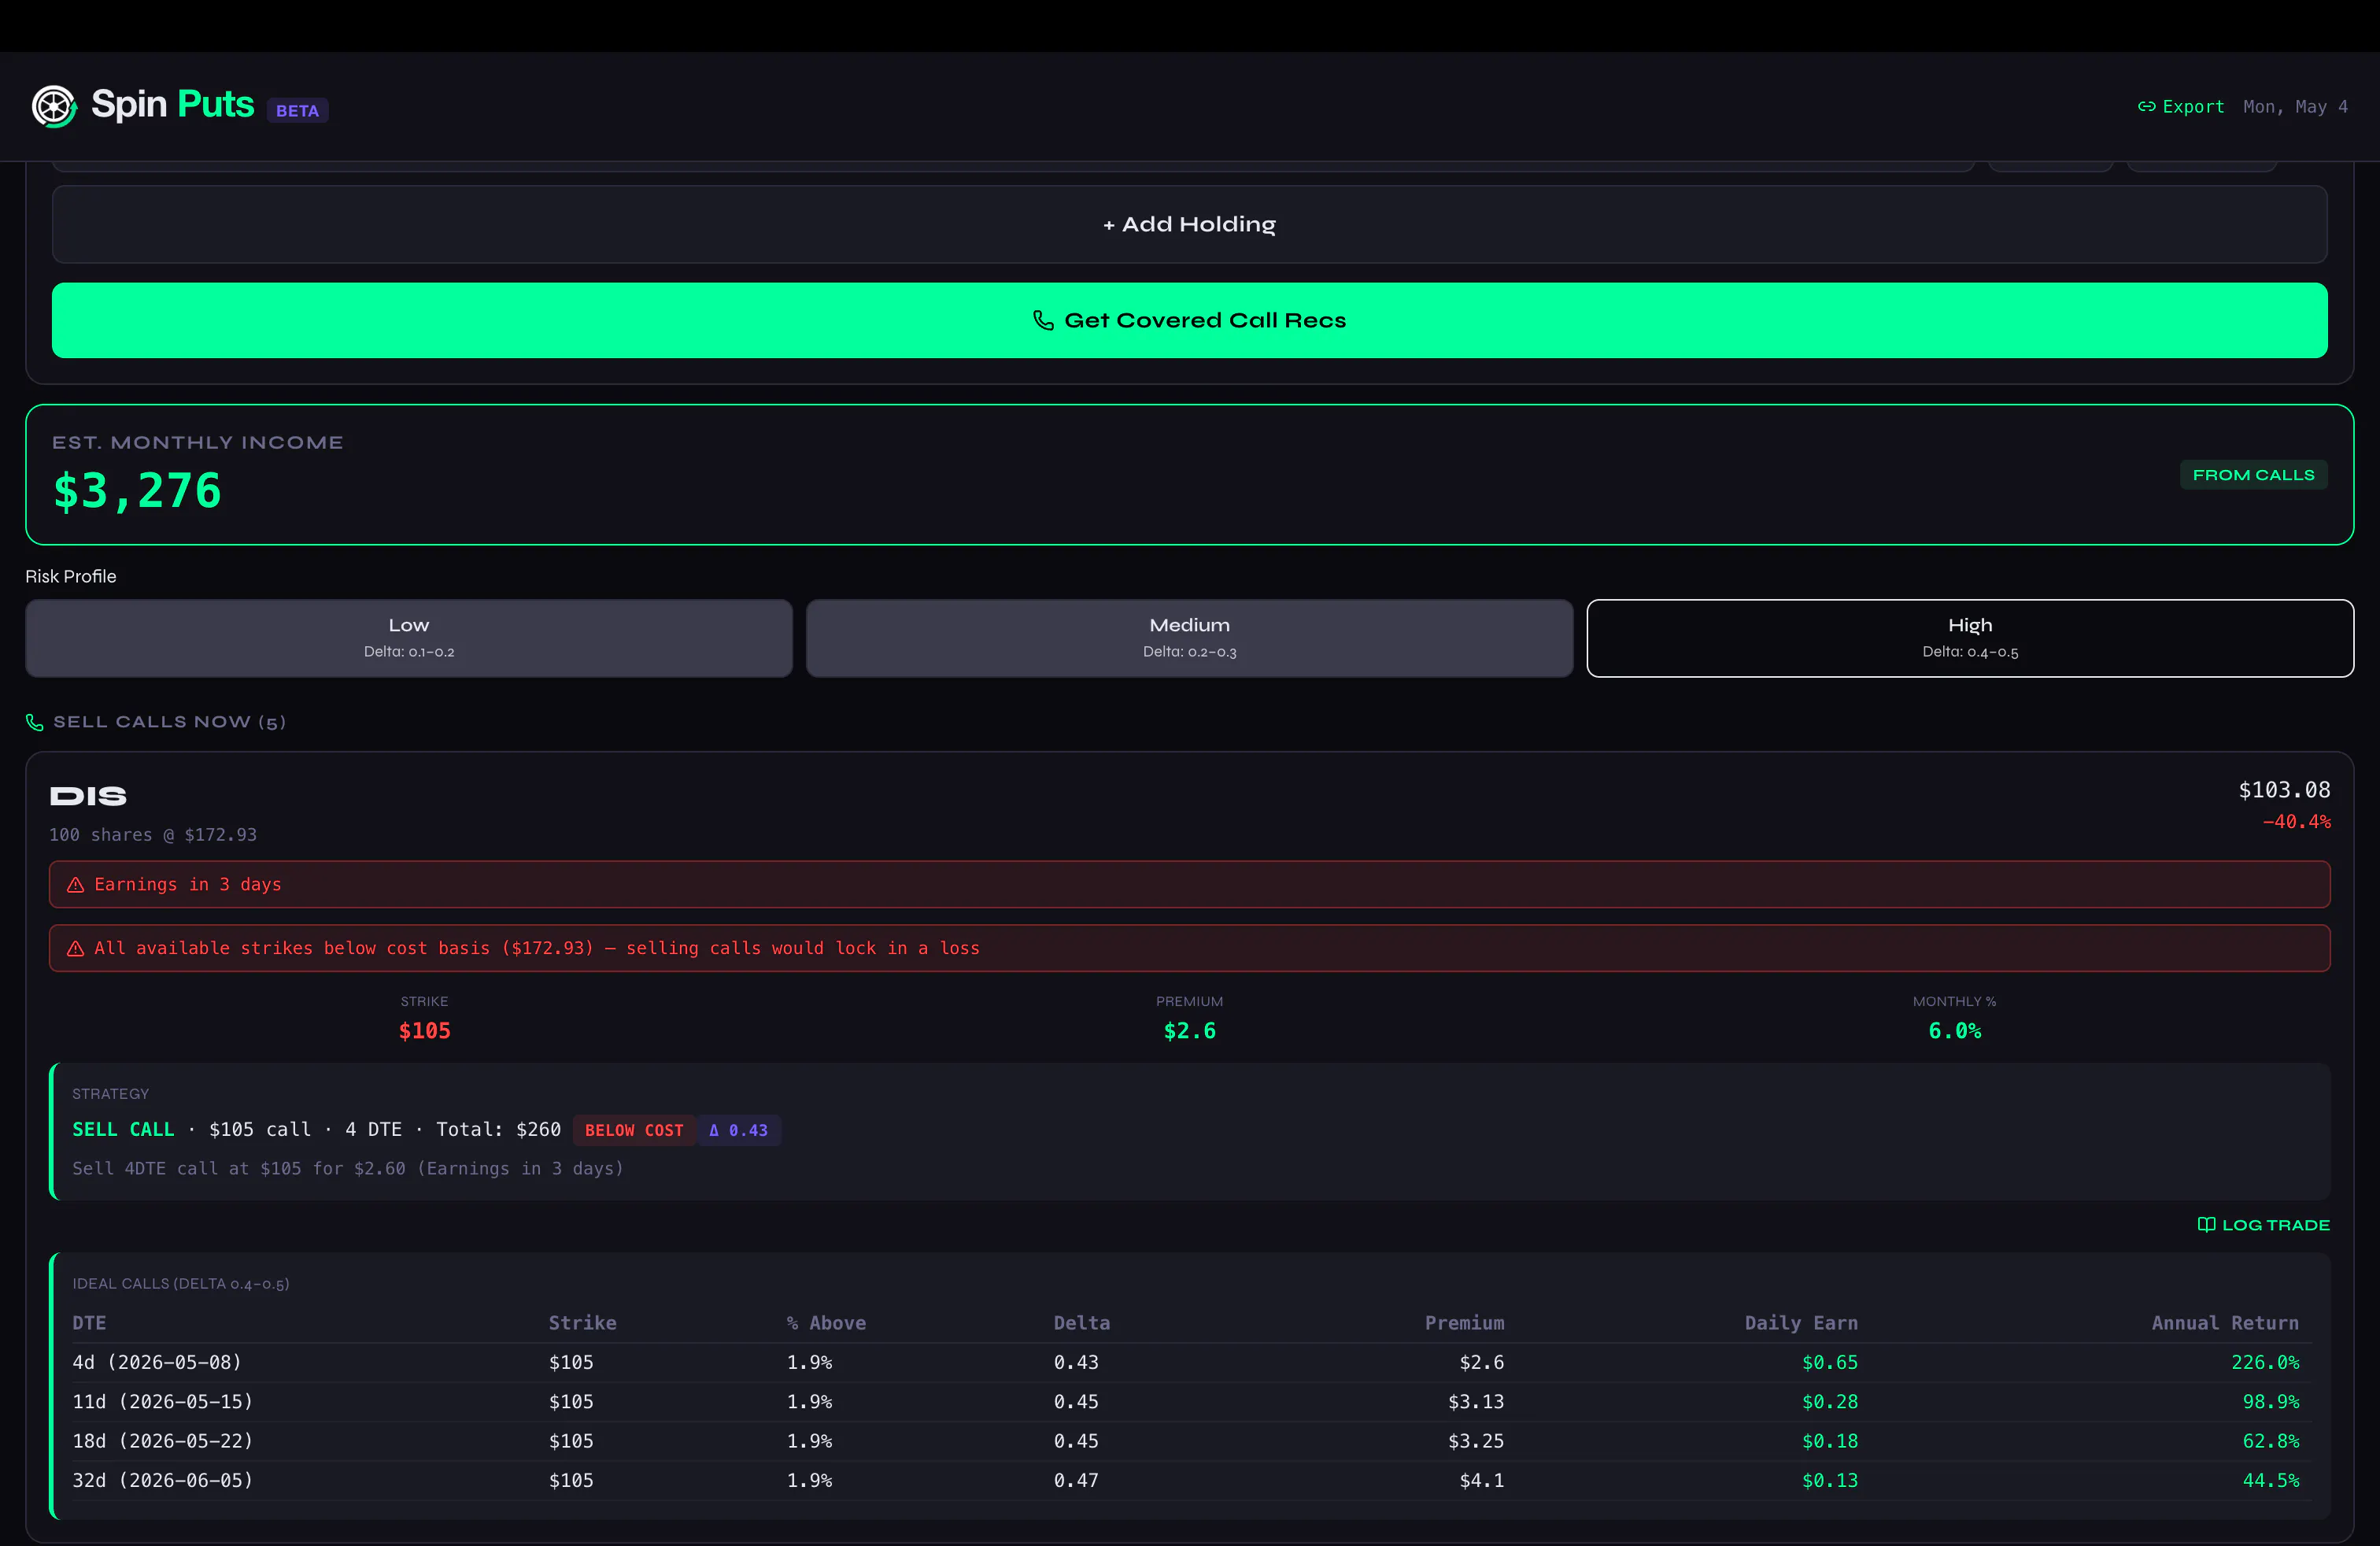Click the Spin Puts brand name
2380x1546 pixels.
tap(173, 104)
